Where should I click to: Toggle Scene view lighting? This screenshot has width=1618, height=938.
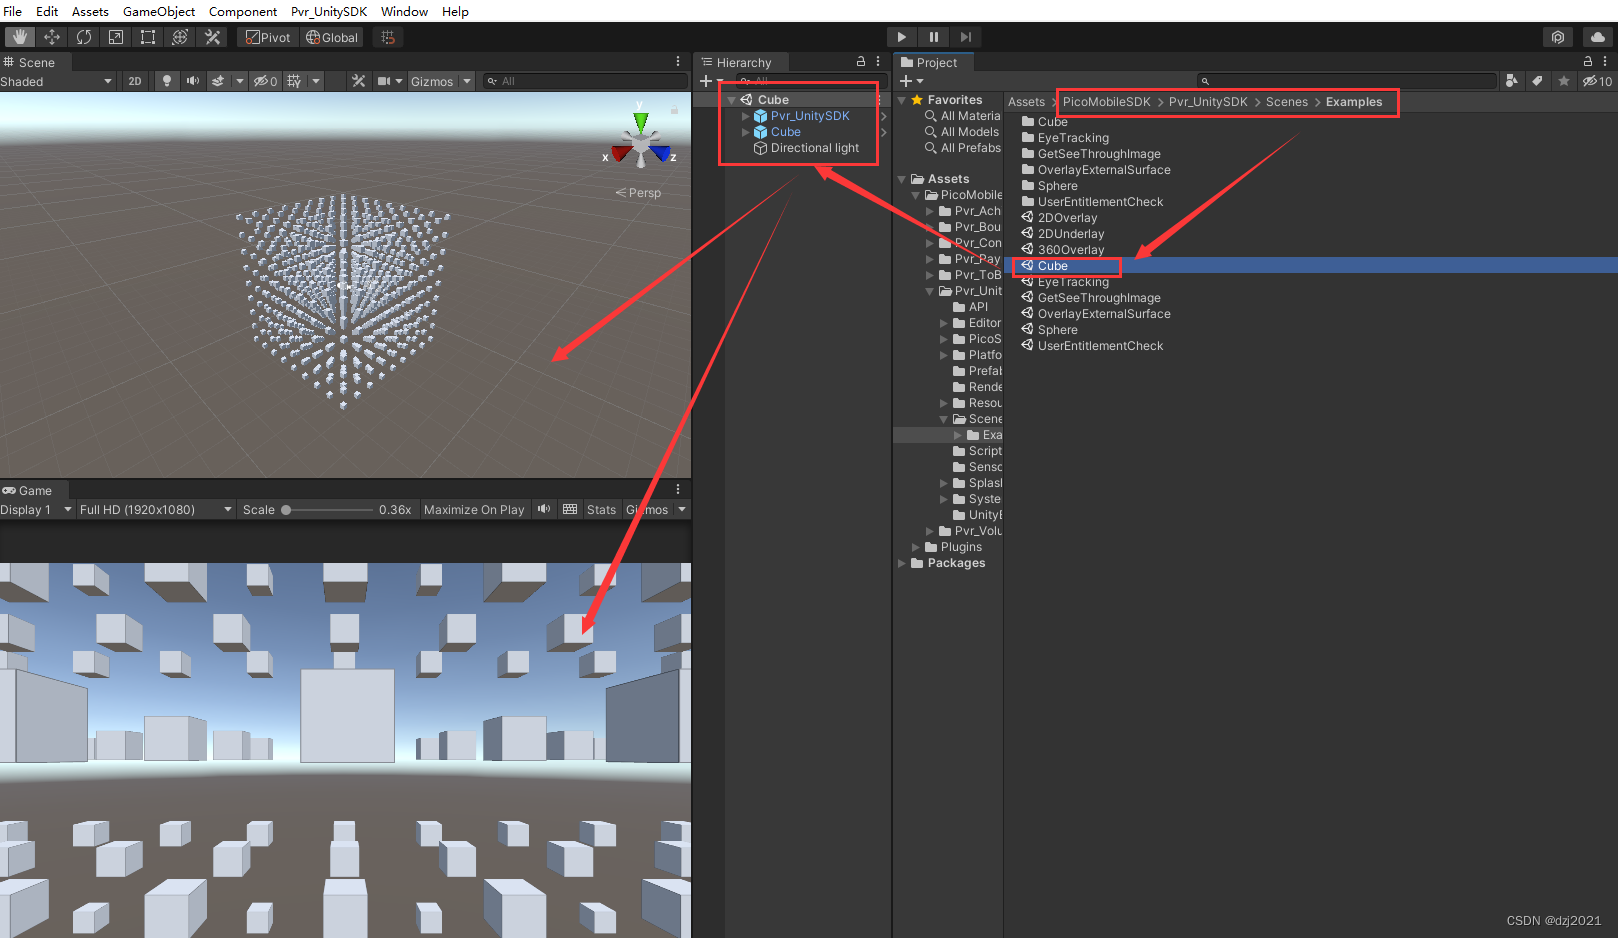tap(165, 81)
